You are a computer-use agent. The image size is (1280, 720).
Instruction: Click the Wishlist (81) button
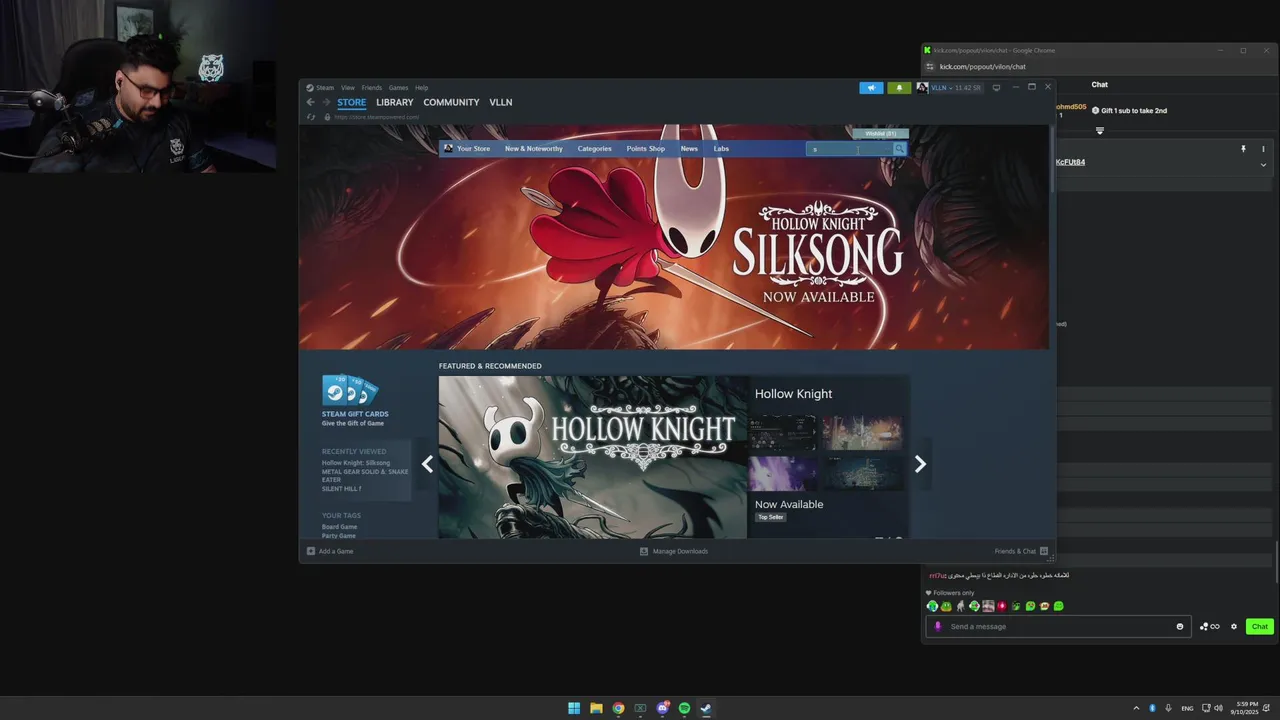point(880,133)
